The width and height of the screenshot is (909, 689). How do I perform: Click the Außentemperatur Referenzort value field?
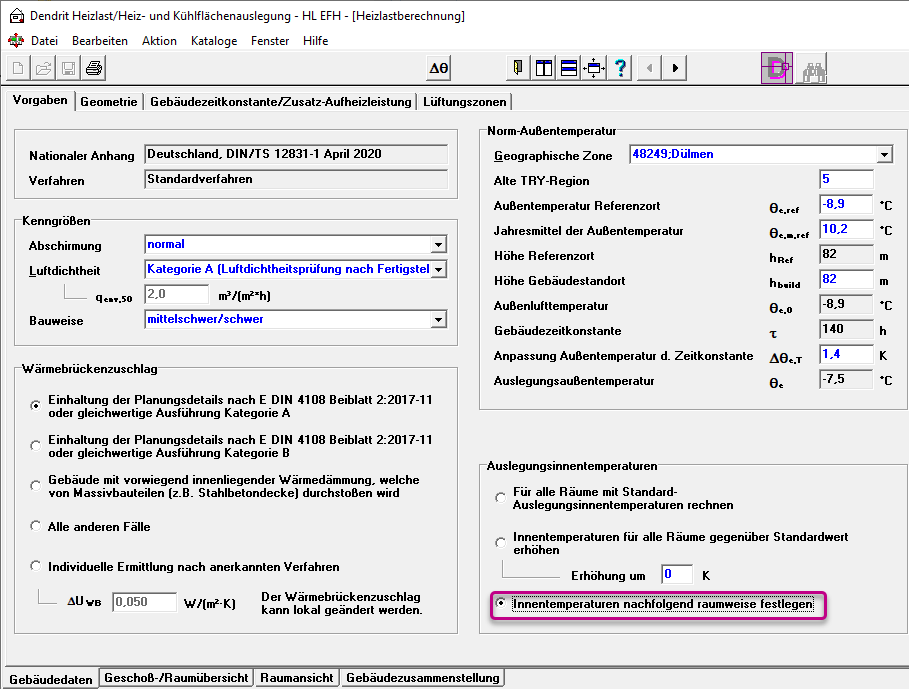click(x=846, y=204)
